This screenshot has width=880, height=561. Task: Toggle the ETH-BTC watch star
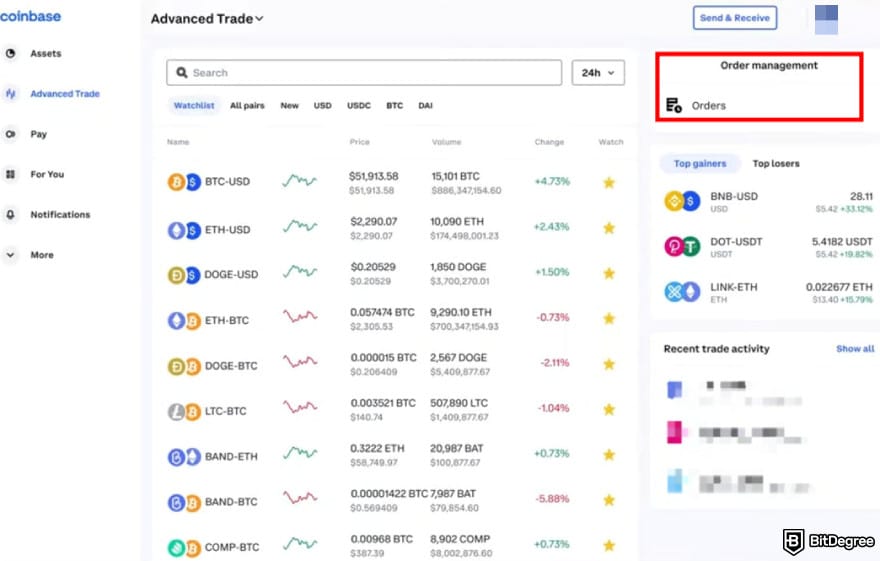click(609, 319)
